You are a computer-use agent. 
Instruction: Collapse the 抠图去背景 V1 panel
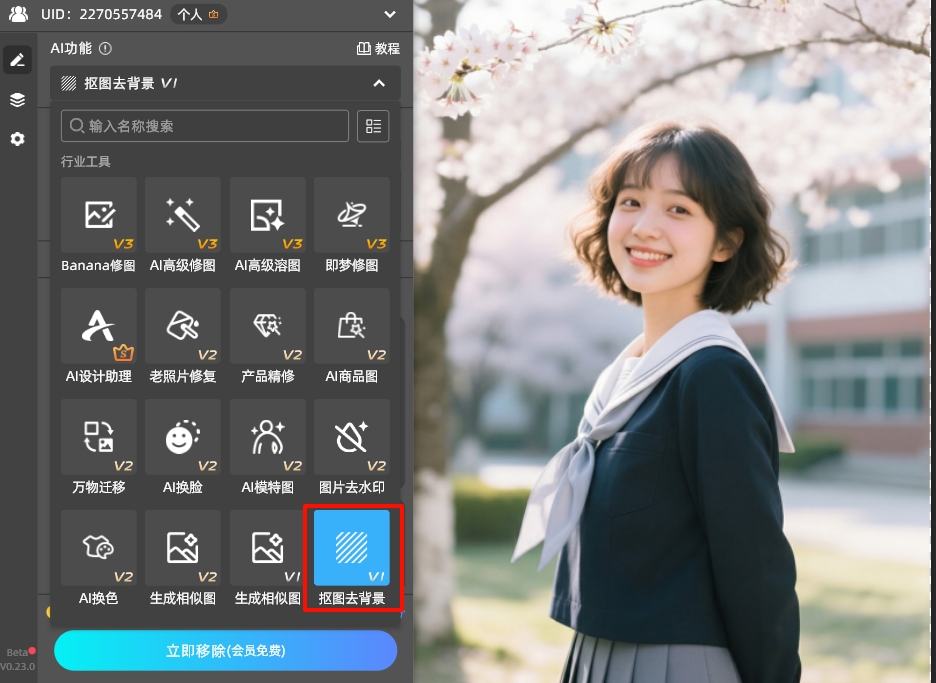[x=378, y=84]
